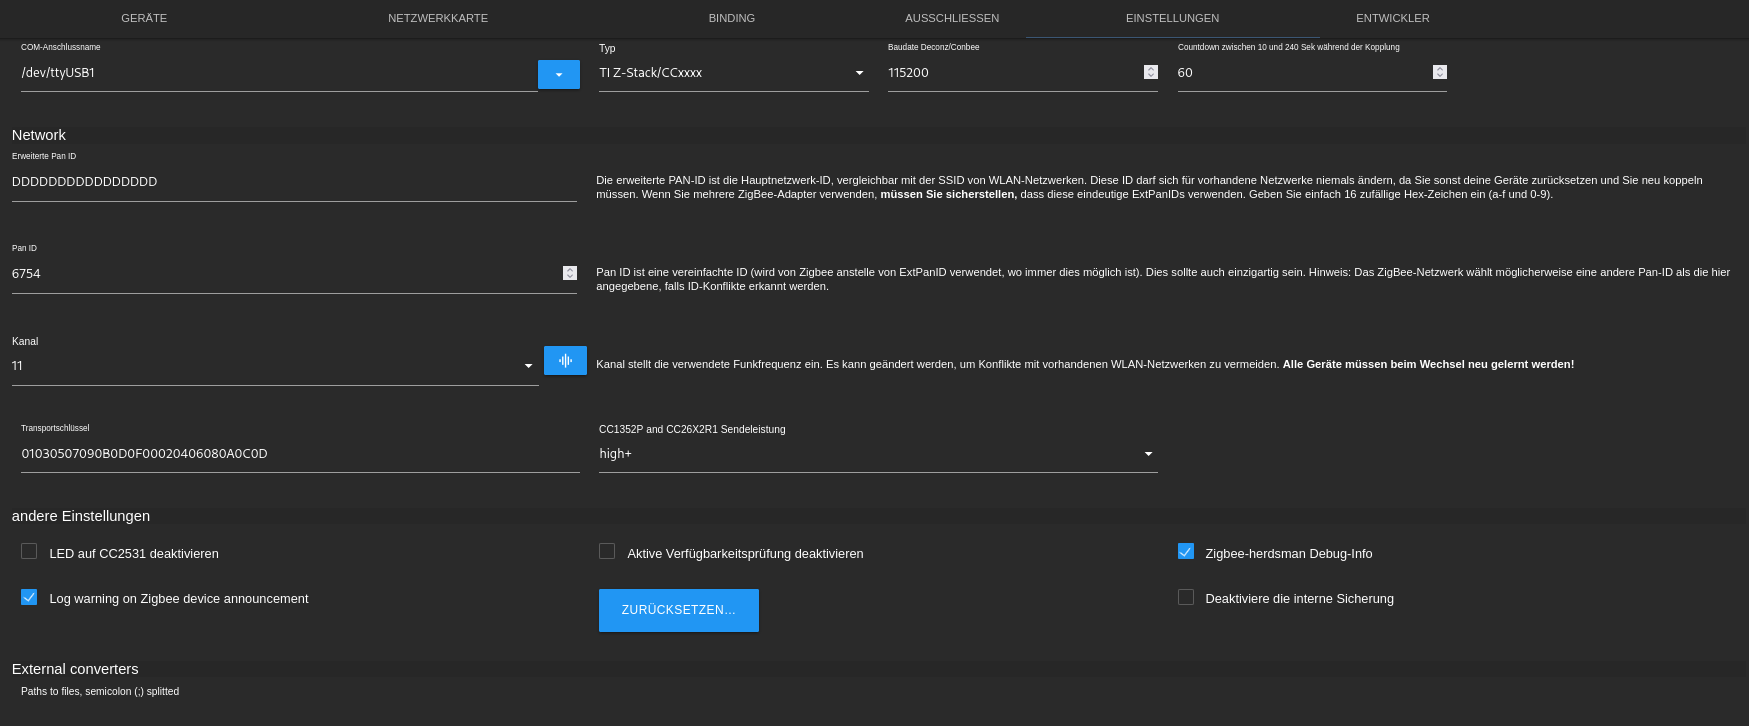1749x726 pixels.
Task: Open the Kanal dropdown set to 11
Action: click(x=275, y=366)
